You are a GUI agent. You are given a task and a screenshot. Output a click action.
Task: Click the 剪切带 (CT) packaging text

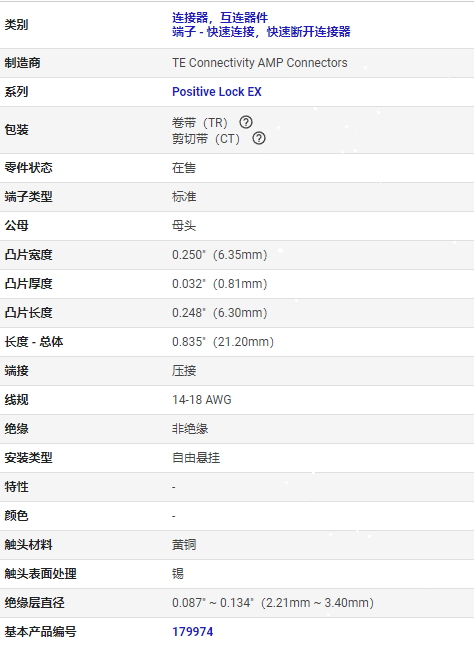[206, 139]
